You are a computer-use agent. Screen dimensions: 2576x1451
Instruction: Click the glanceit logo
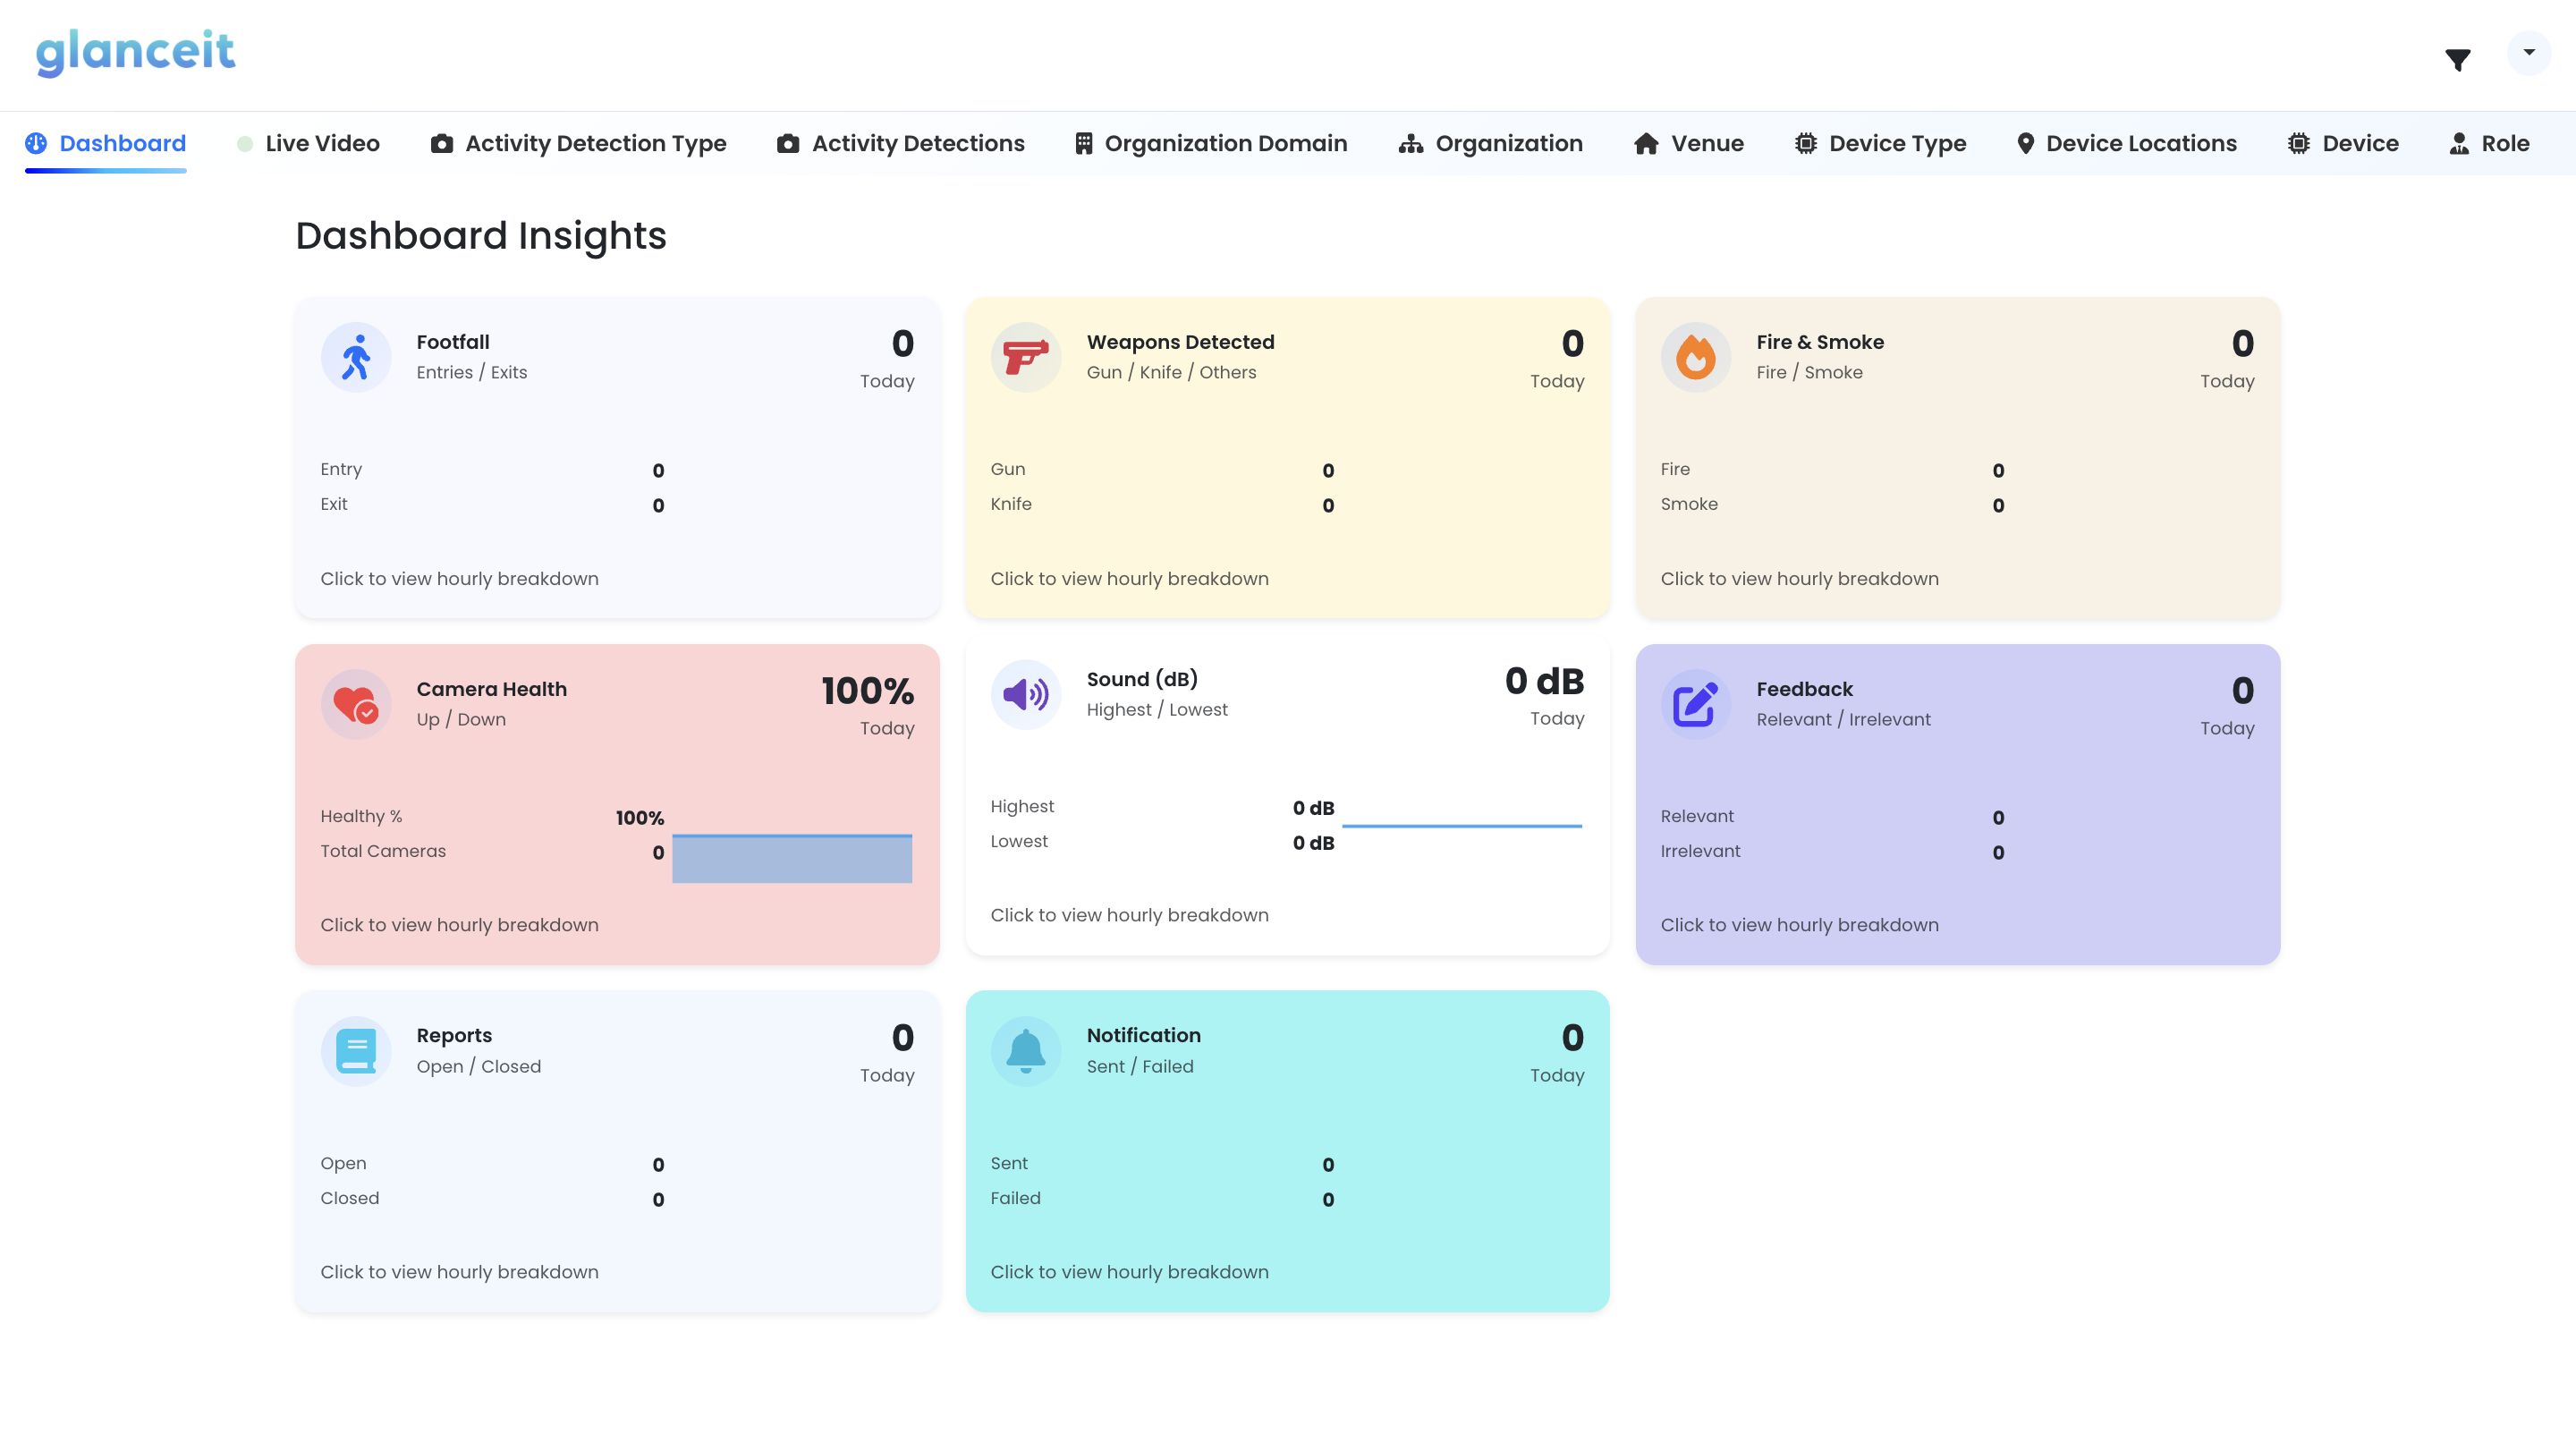tap(135, 52)
